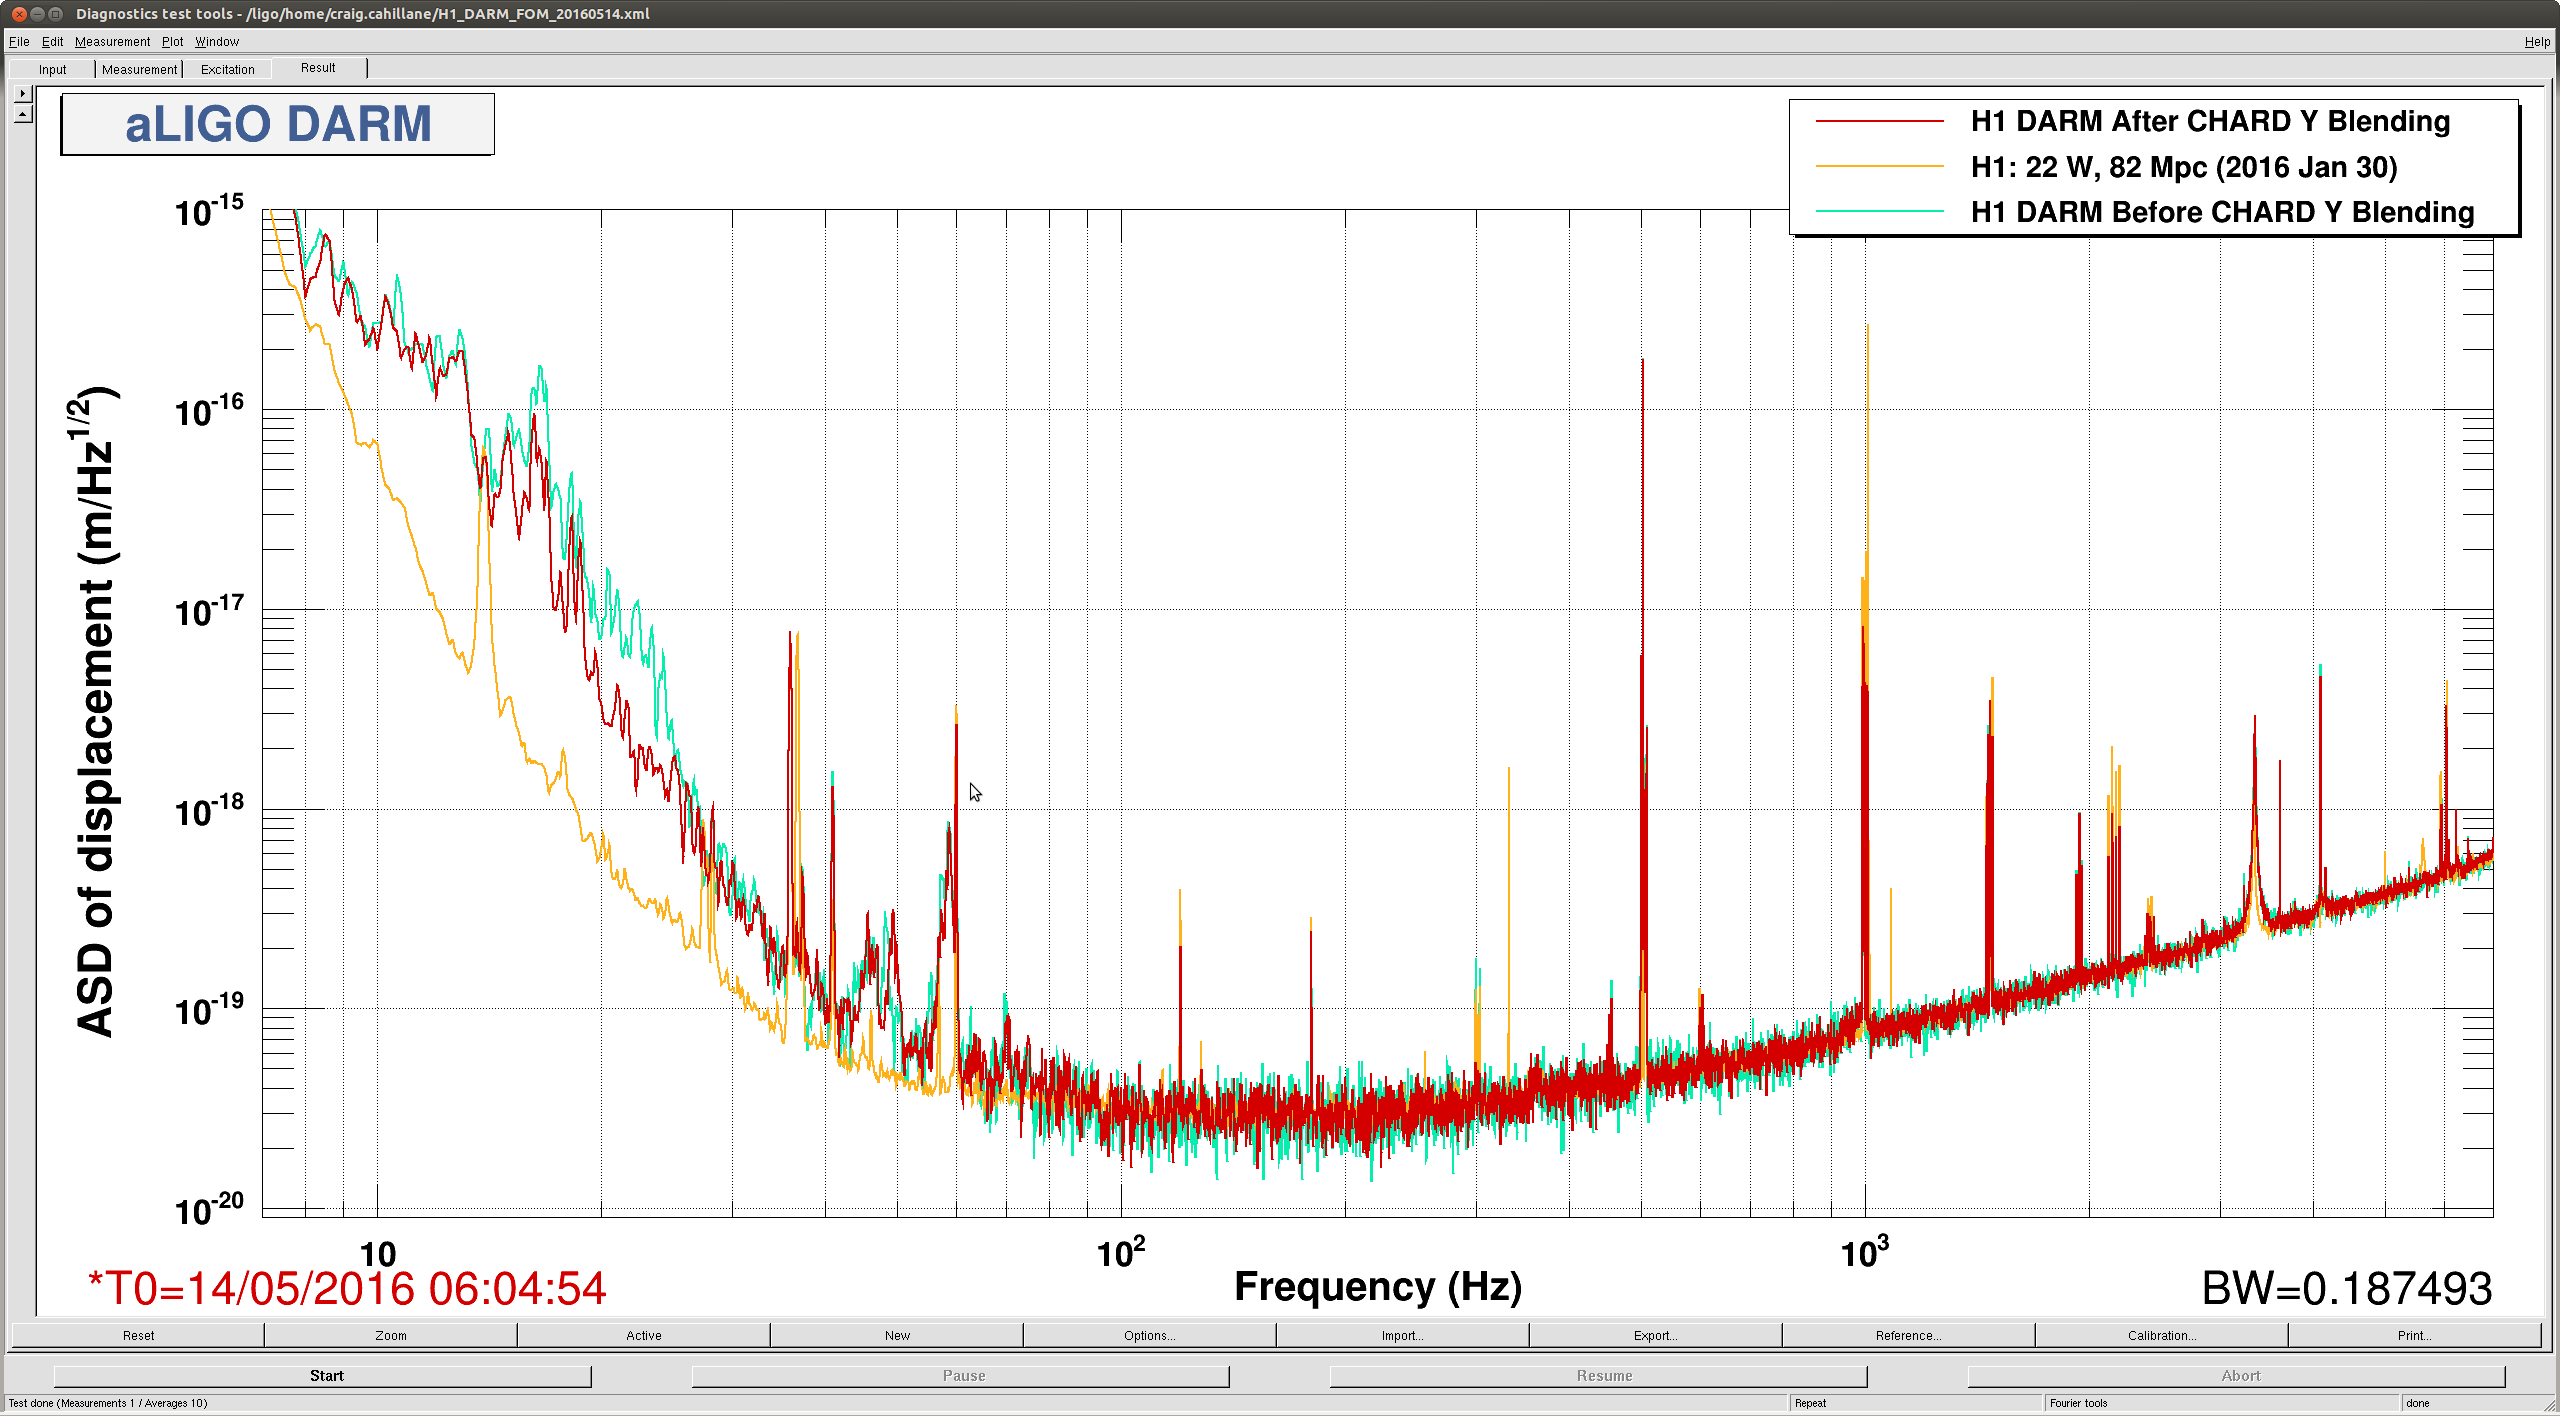Click the Active button
The width and height of the screenshot is (2560, 1416).
644,1335
